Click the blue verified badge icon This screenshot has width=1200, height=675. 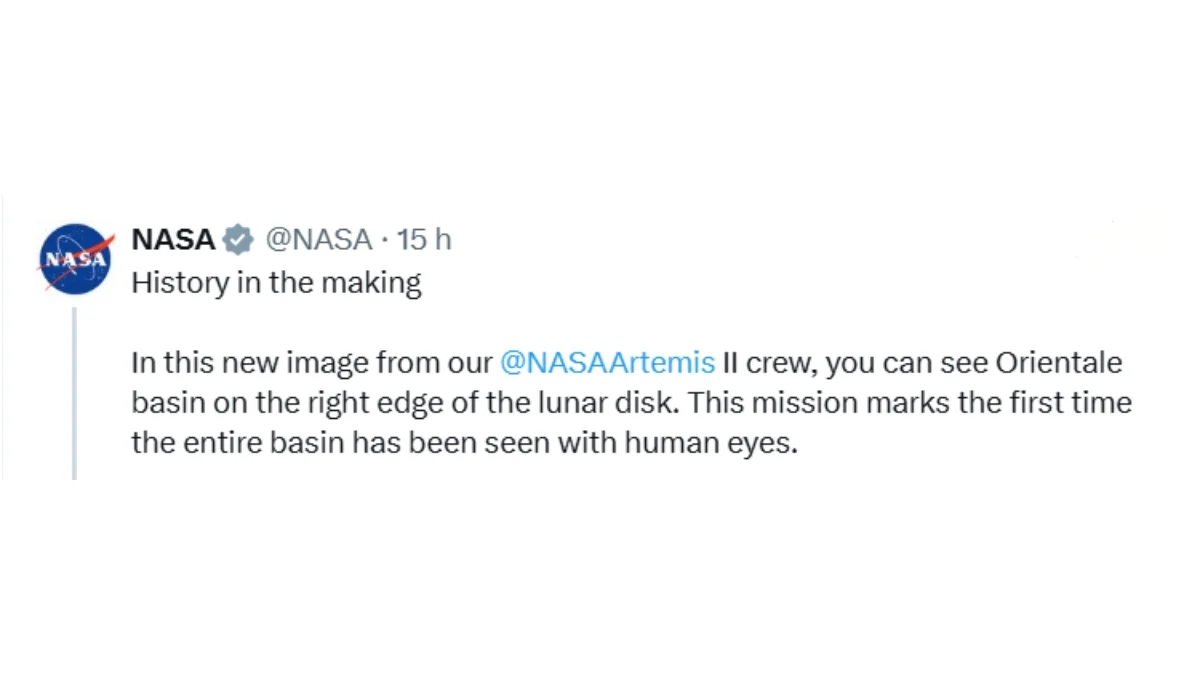(237, 240)
